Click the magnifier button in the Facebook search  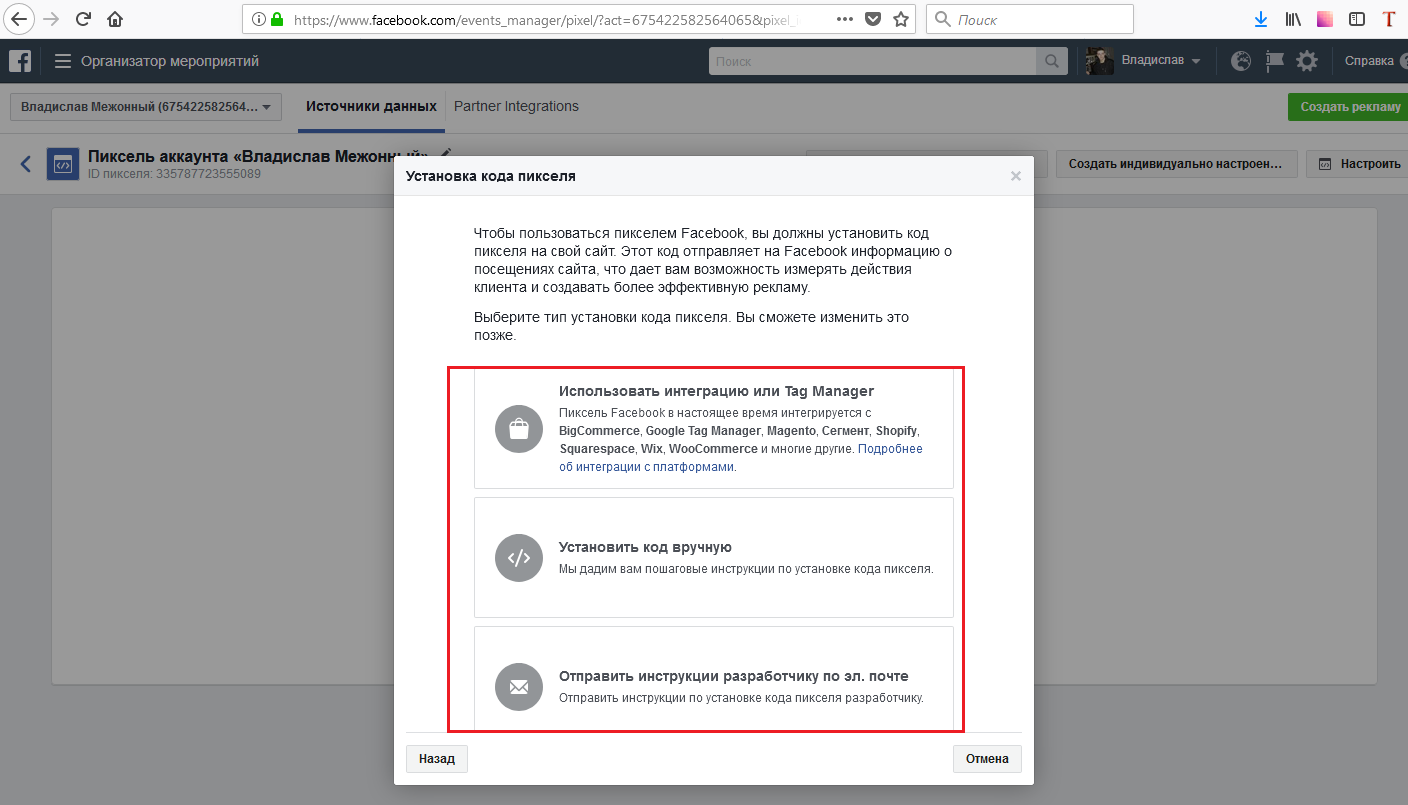pyautogui.click(x=1051, y=61)
